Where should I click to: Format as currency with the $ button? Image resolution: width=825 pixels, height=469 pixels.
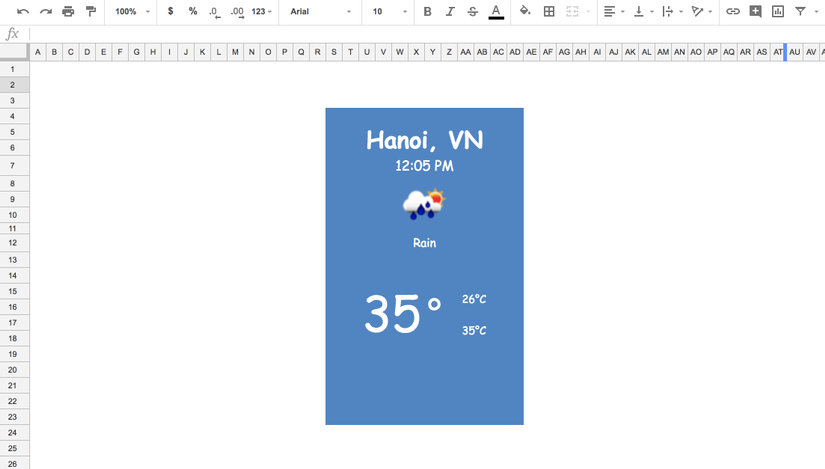[x=171, y=12]
